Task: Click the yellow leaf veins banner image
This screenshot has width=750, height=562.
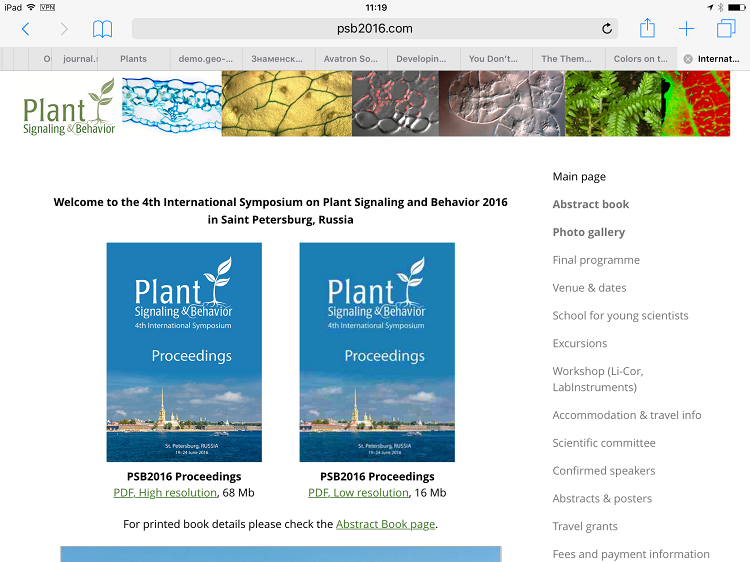Action: click(287, 104)
